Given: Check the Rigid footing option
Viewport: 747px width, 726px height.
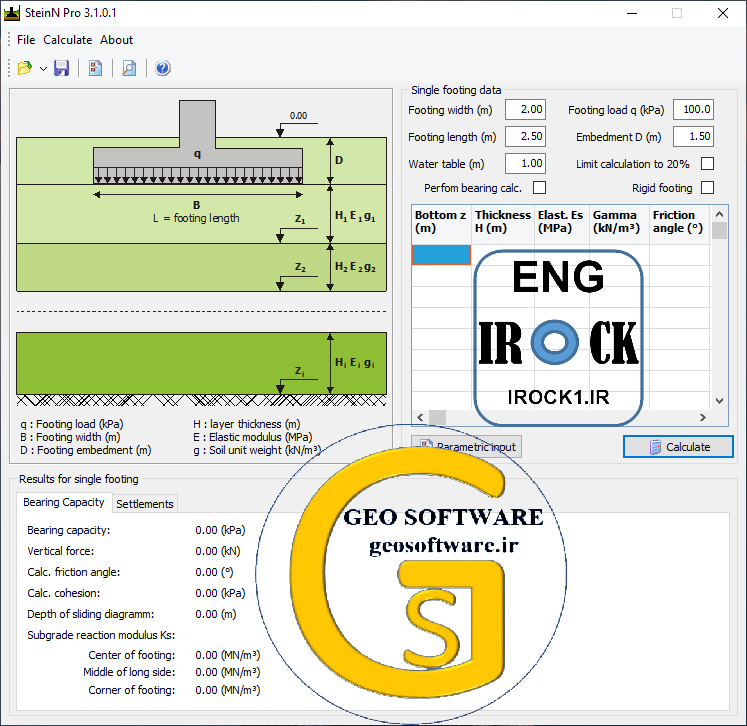Looking at the screenshot, I should point(707,188).
